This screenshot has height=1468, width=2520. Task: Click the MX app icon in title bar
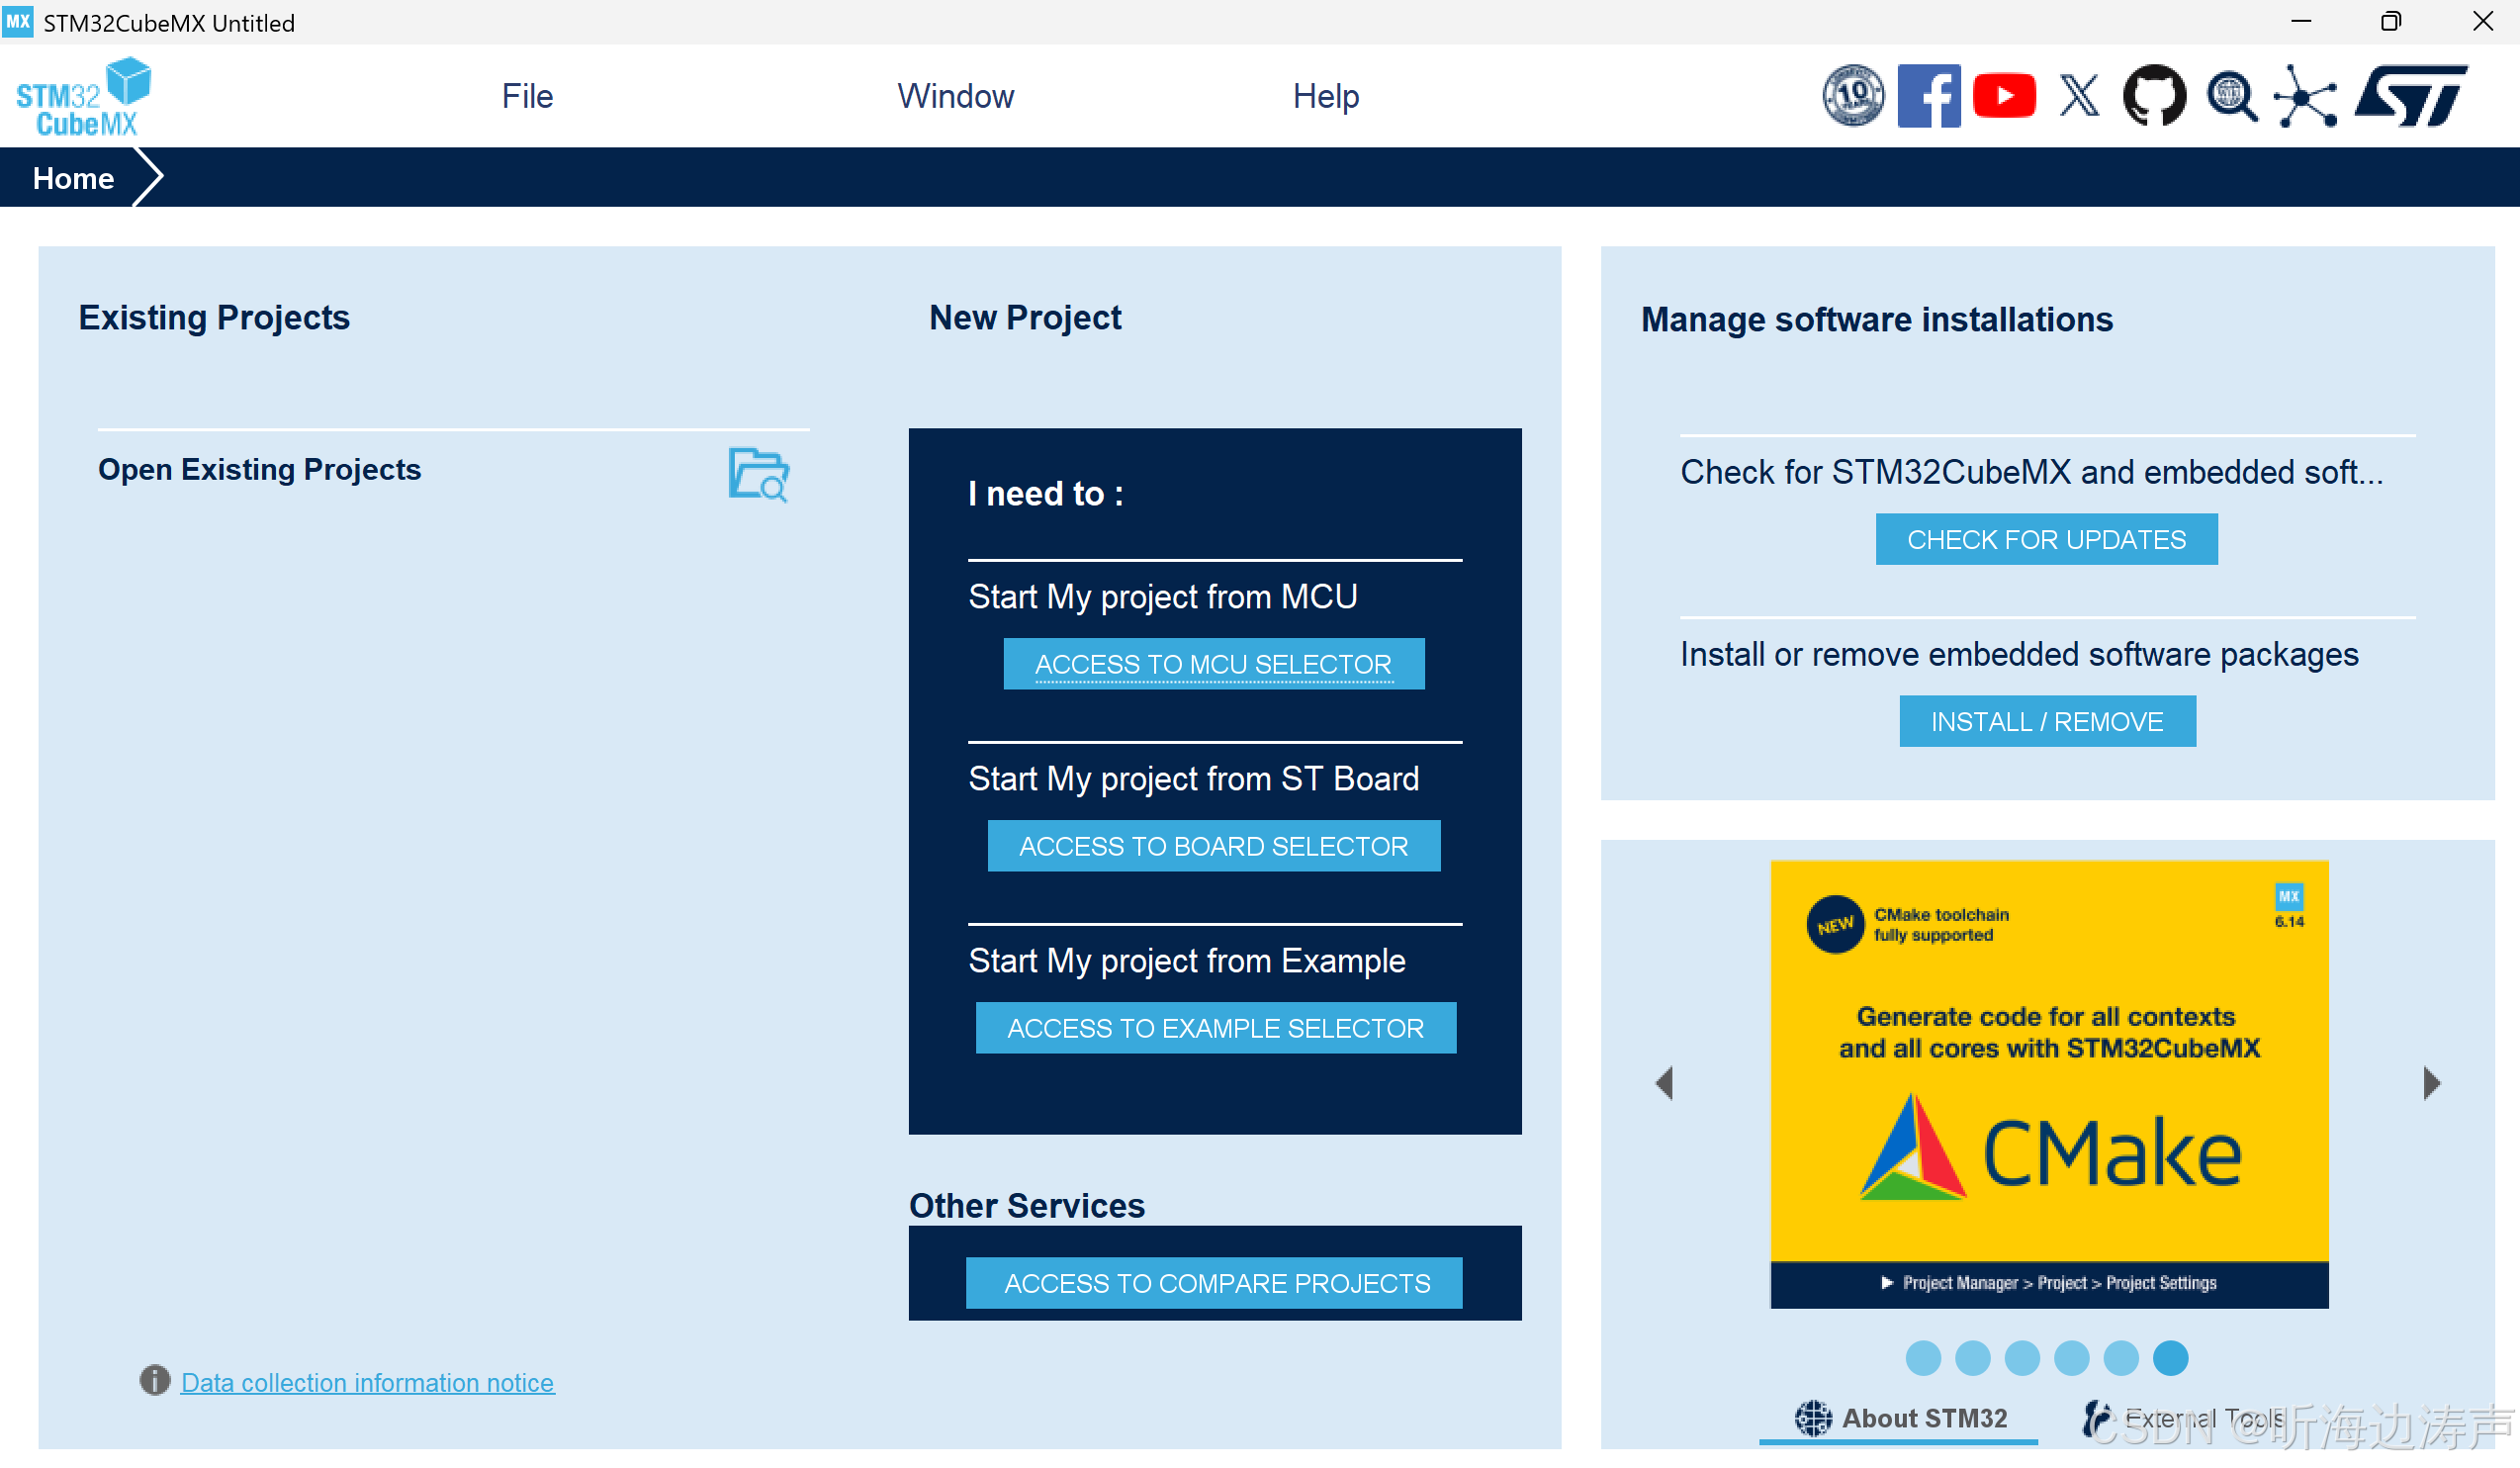tap(18, 21)
